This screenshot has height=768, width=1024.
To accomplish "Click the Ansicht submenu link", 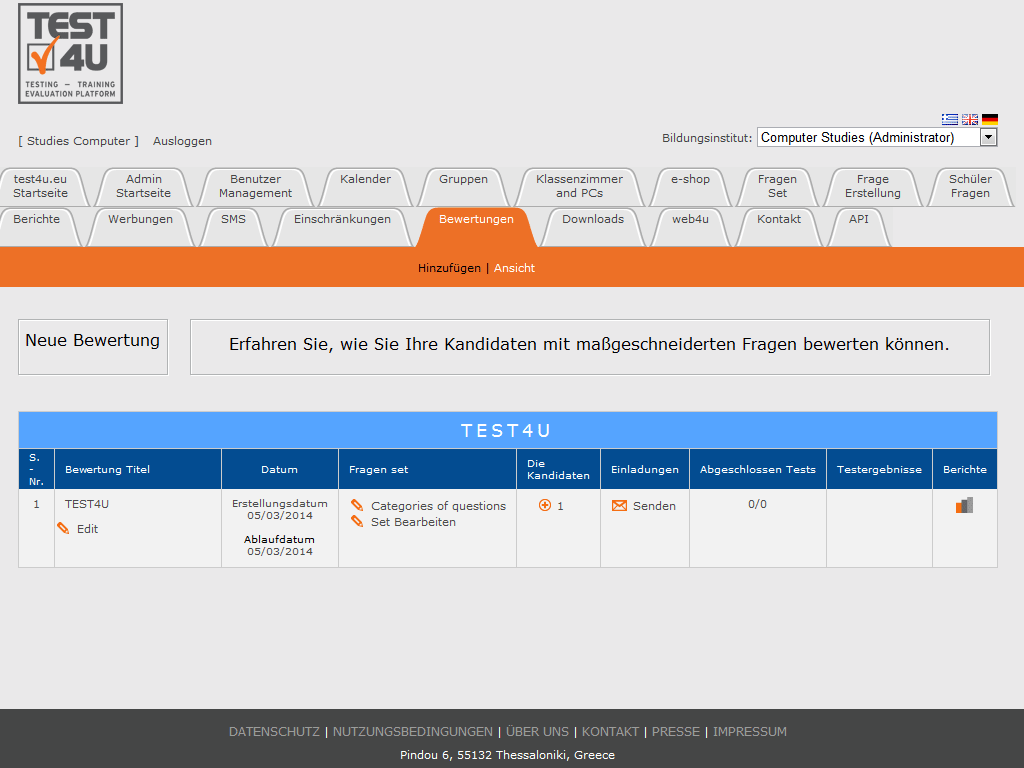I will (x=514, y=268).
